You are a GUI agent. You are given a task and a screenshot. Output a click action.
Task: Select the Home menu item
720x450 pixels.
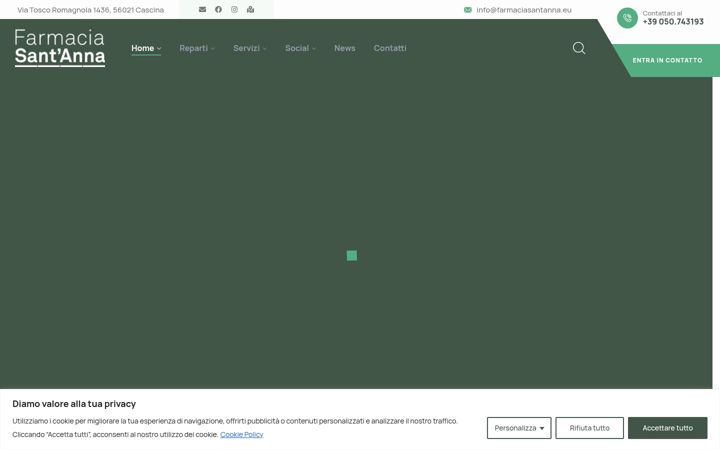pyautogui.click(x=142, y=48)
